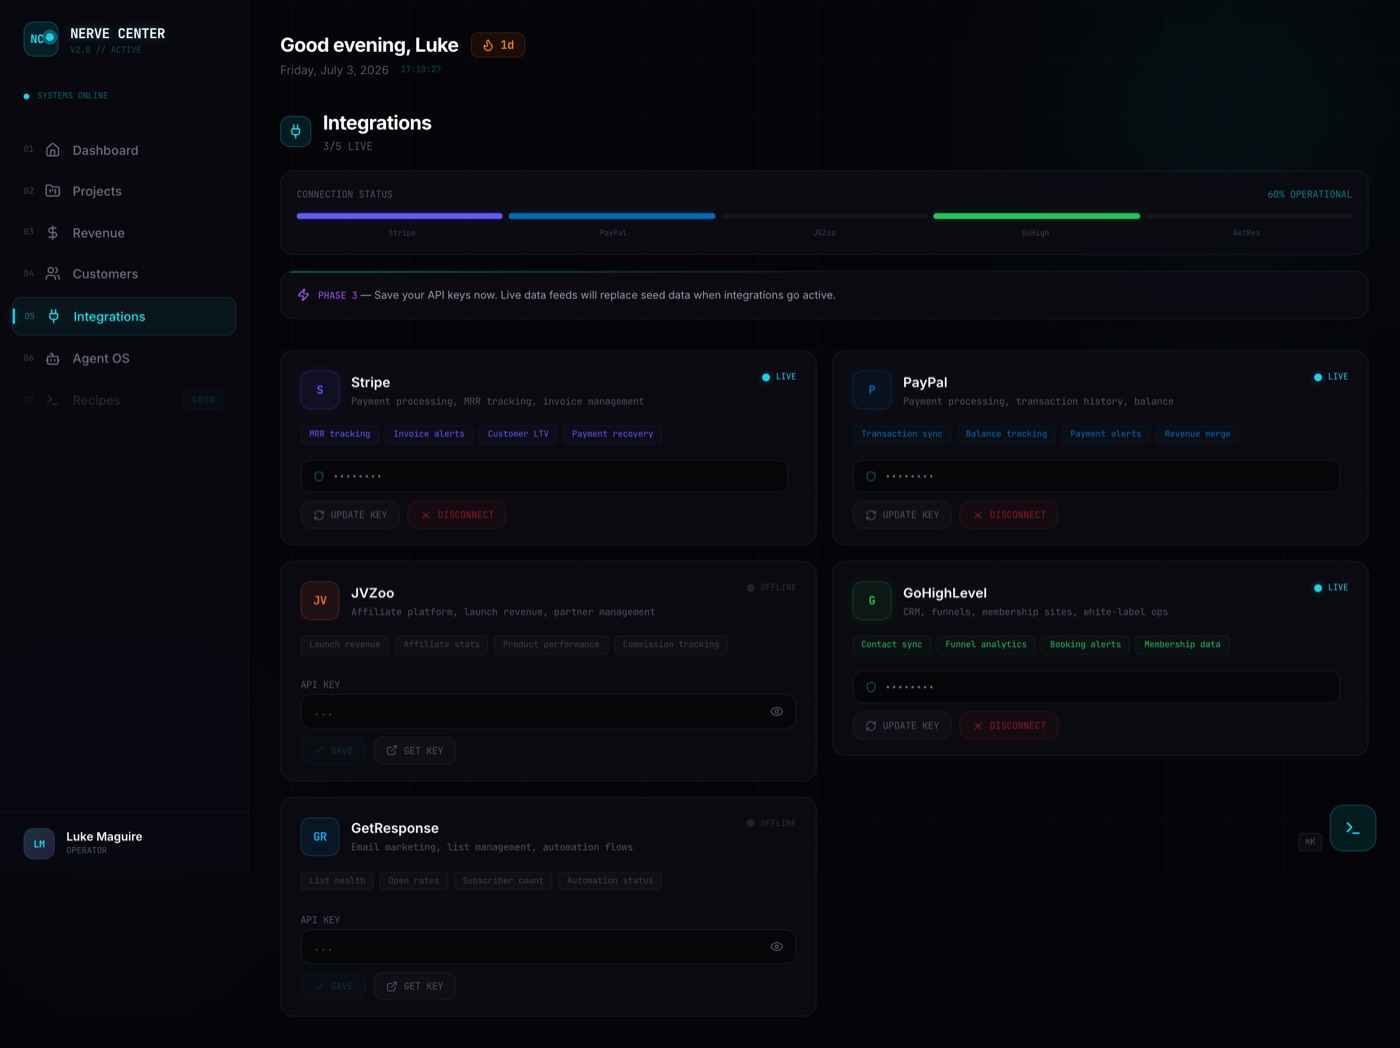
Task: Click the Integrations plug icon in sidebar
Action: [54, 316]
